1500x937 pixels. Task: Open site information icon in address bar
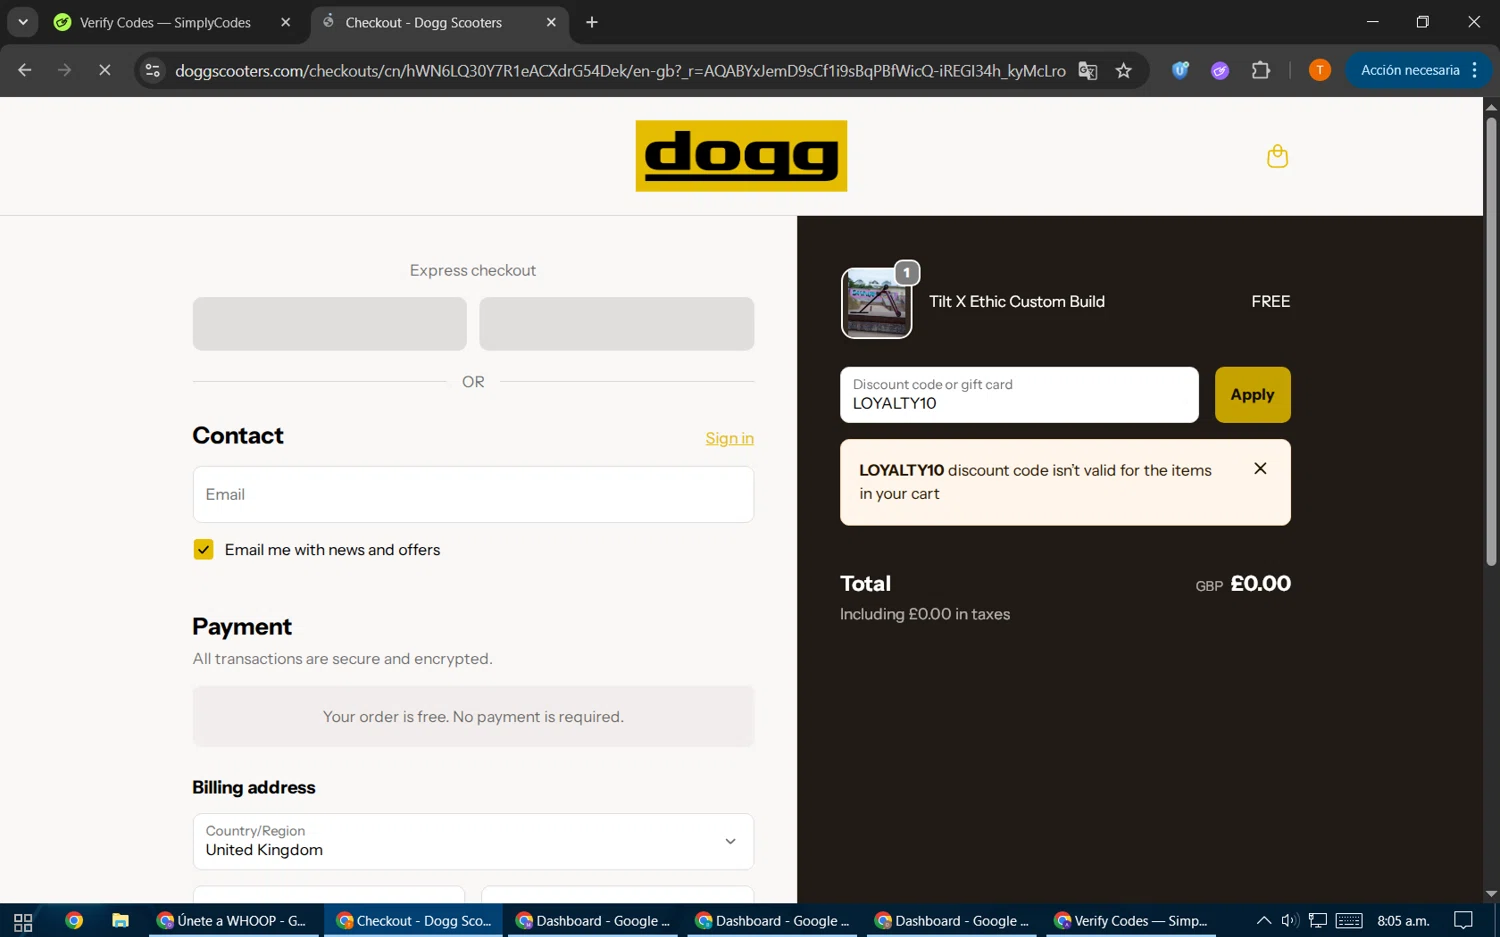pos(152,70)
